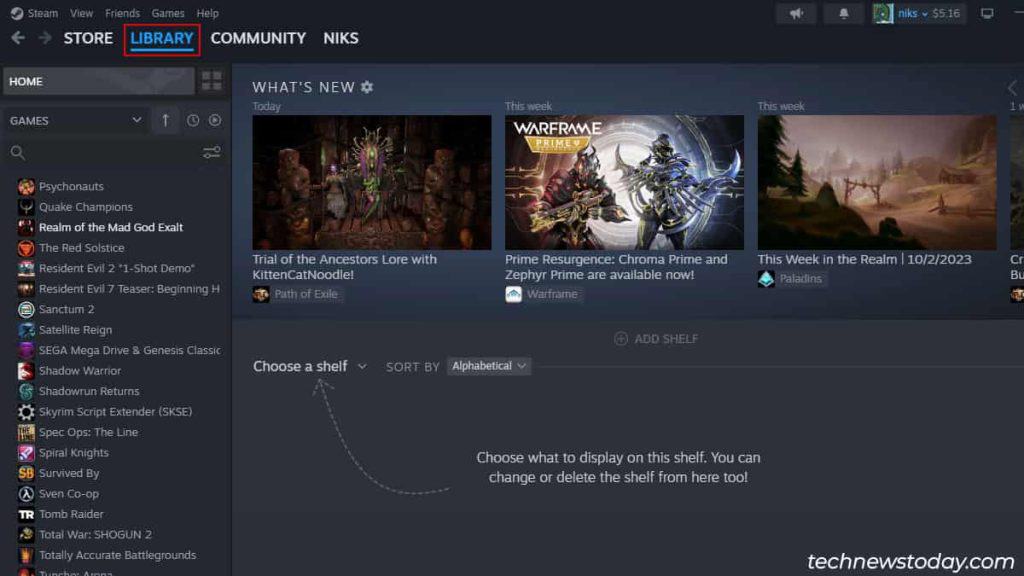Open the announcements megaphone icon
Image resolution: width=1024 pixels, height=576 pixels.
(x=796, y=13)
